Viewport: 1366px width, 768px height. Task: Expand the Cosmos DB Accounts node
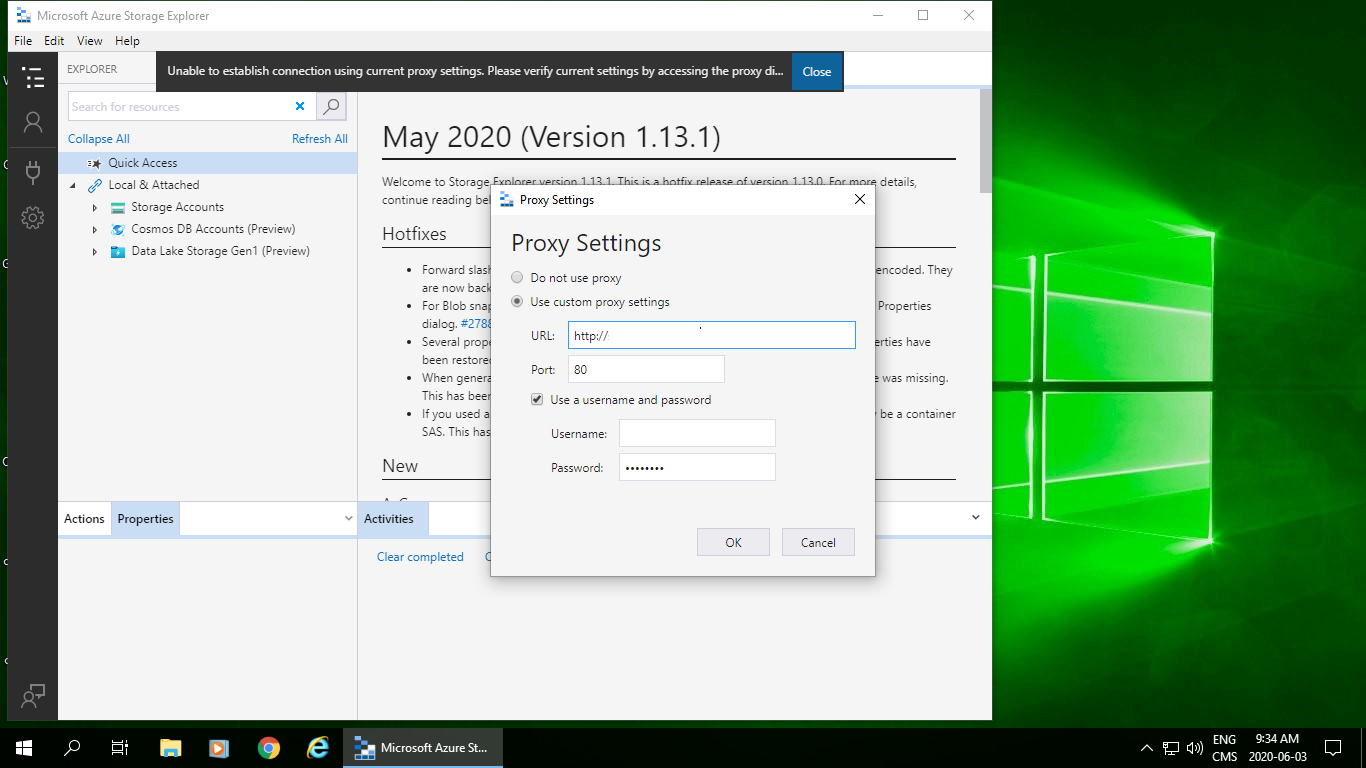coord(95,229)
